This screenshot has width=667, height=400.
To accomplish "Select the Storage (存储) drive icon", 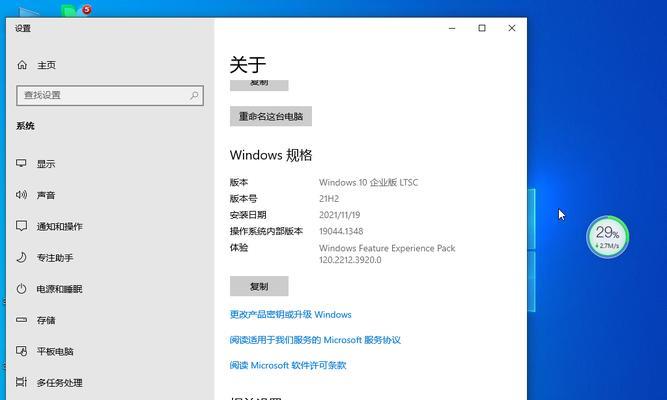I will tap(21, 320).
